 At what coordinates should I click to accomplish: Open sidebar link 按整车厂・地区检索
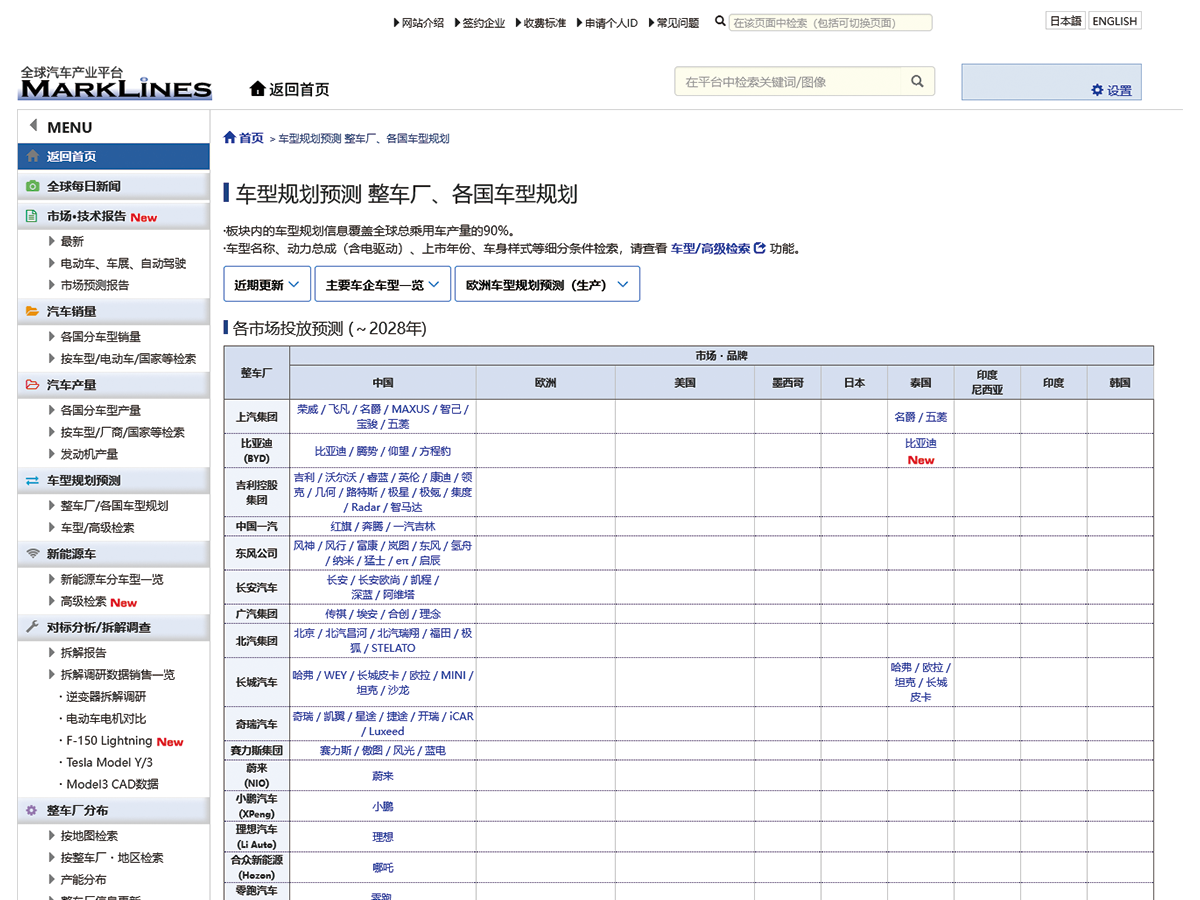pos(111,858)
